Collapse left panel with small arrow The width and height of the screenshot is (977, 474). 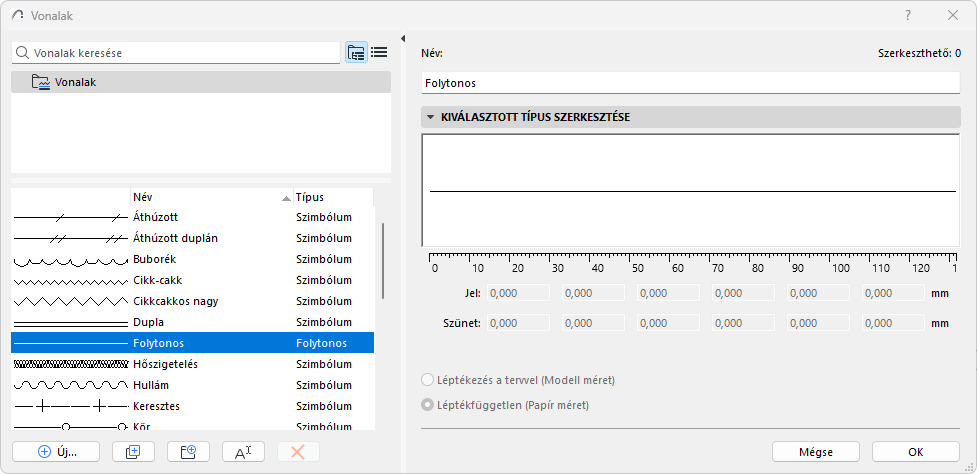[x=403, y=39]
